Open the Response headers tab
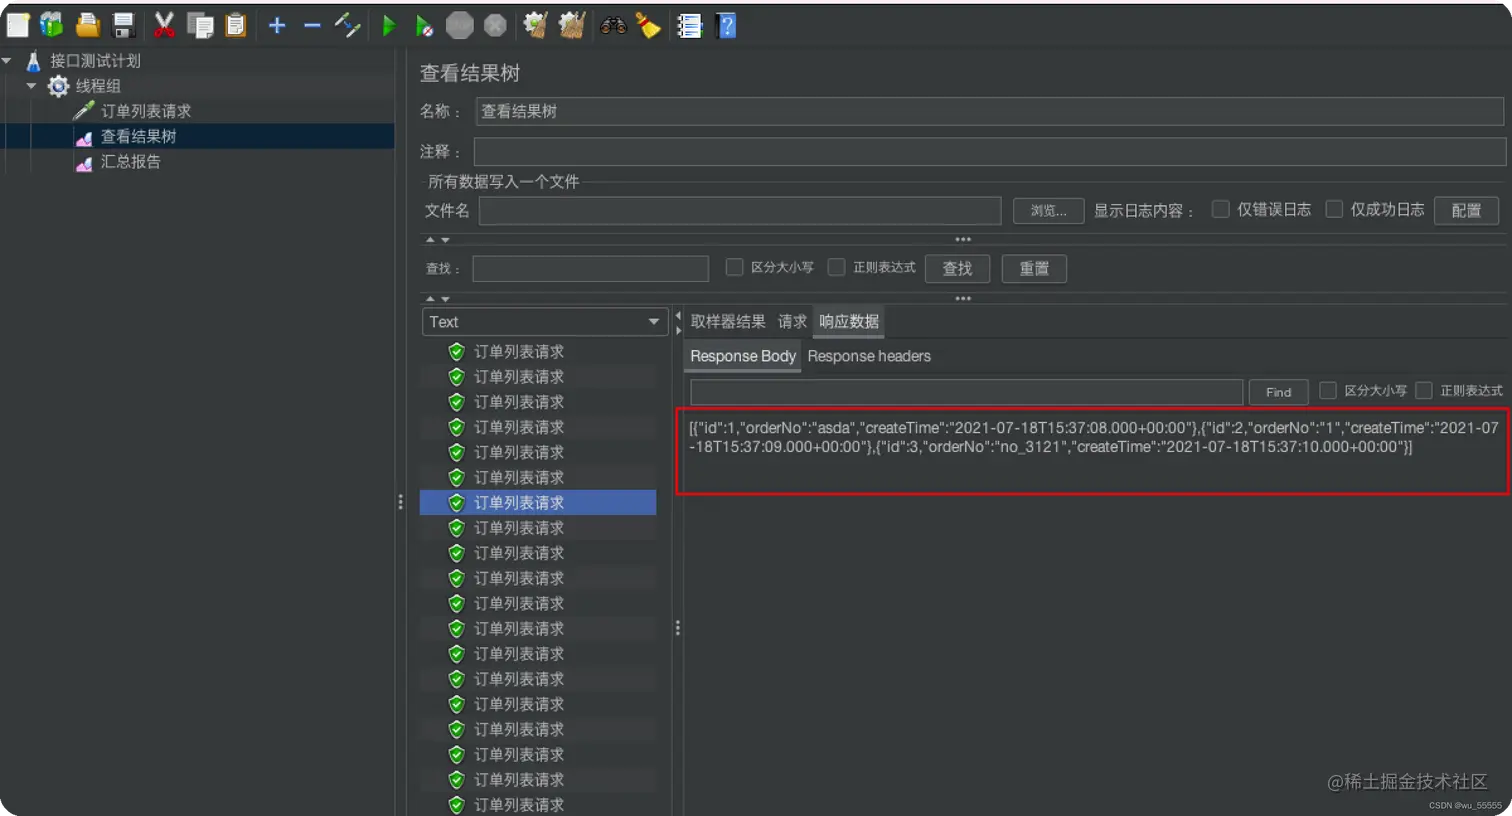 click(x=869, y=356)
